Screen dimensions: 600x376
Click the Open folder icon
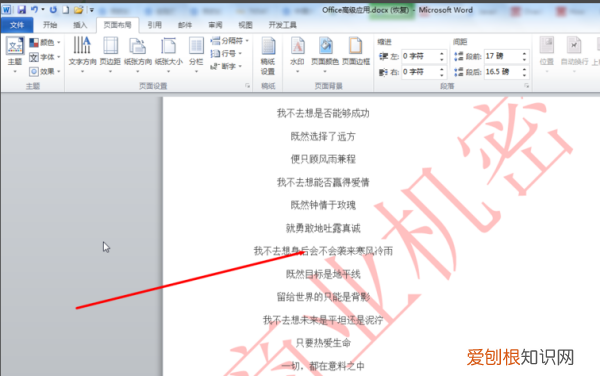pos(78,10)
